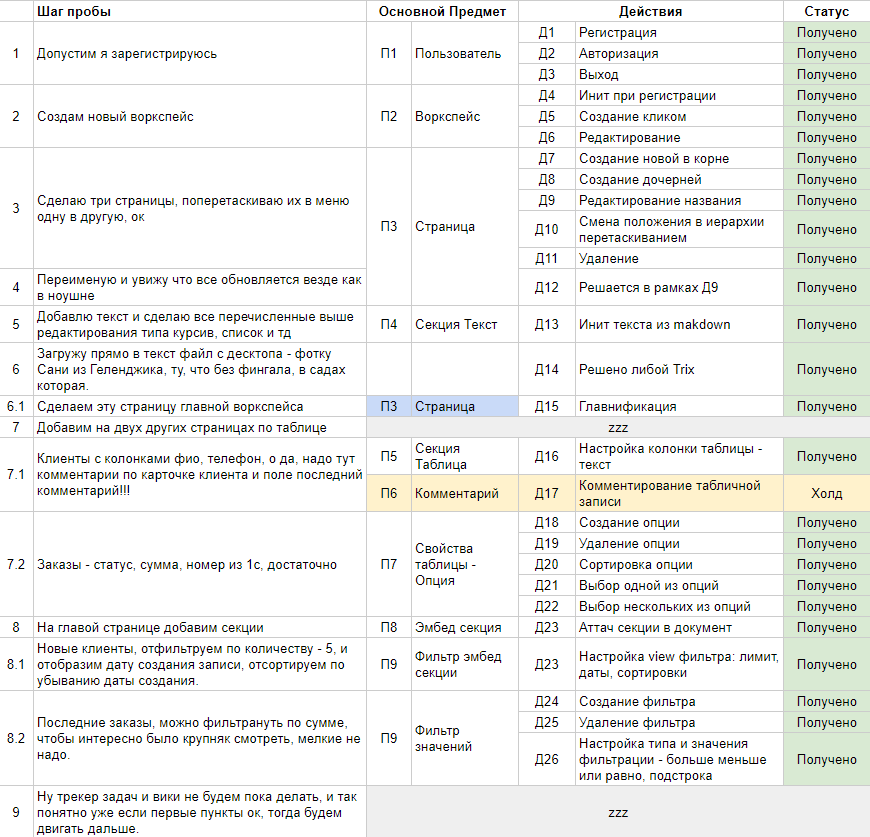Select step cell numbered 8.2

[x=16, y=740]
